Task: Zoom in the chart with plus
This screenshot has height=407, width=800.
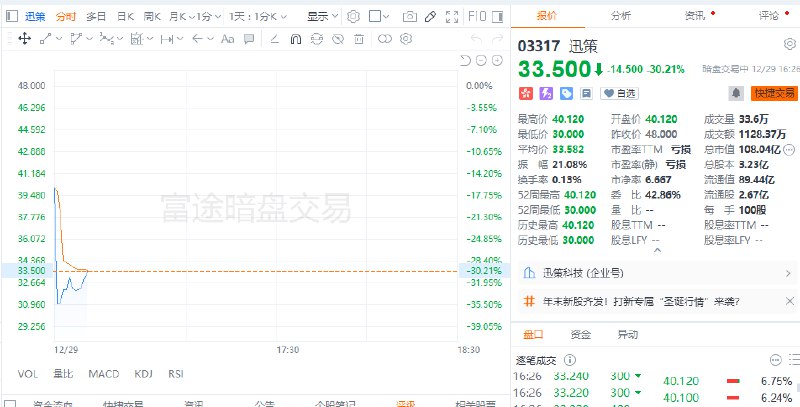Action: [497, 61]
